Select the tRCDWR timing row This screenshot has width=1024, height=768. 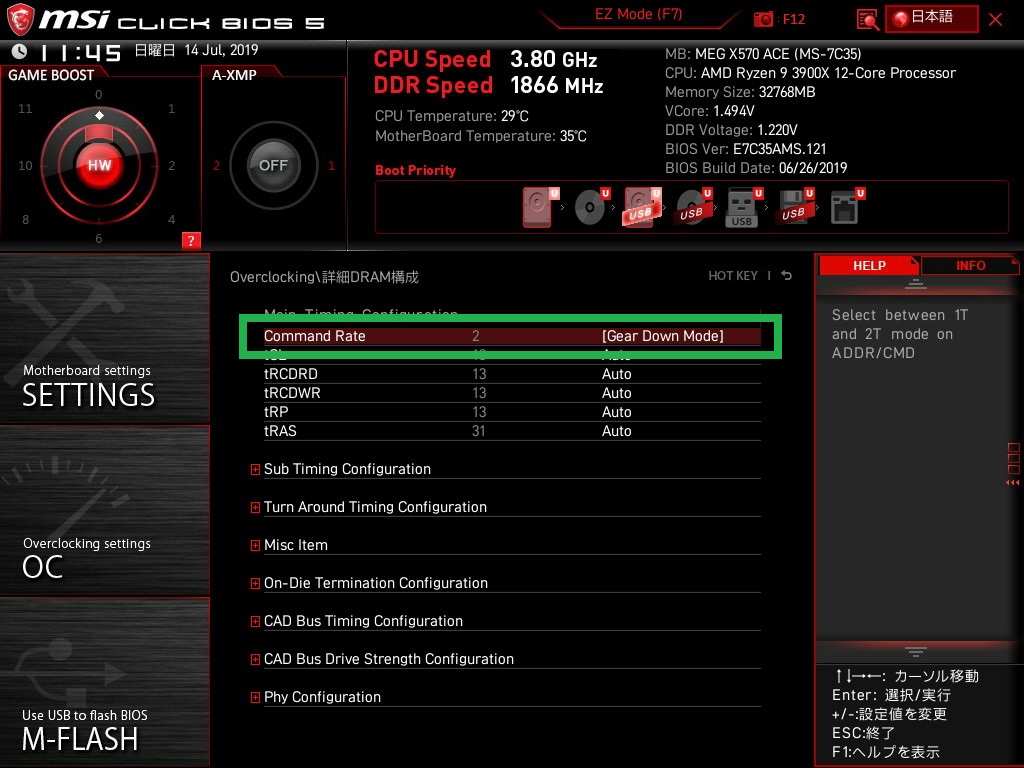(513, 392)
